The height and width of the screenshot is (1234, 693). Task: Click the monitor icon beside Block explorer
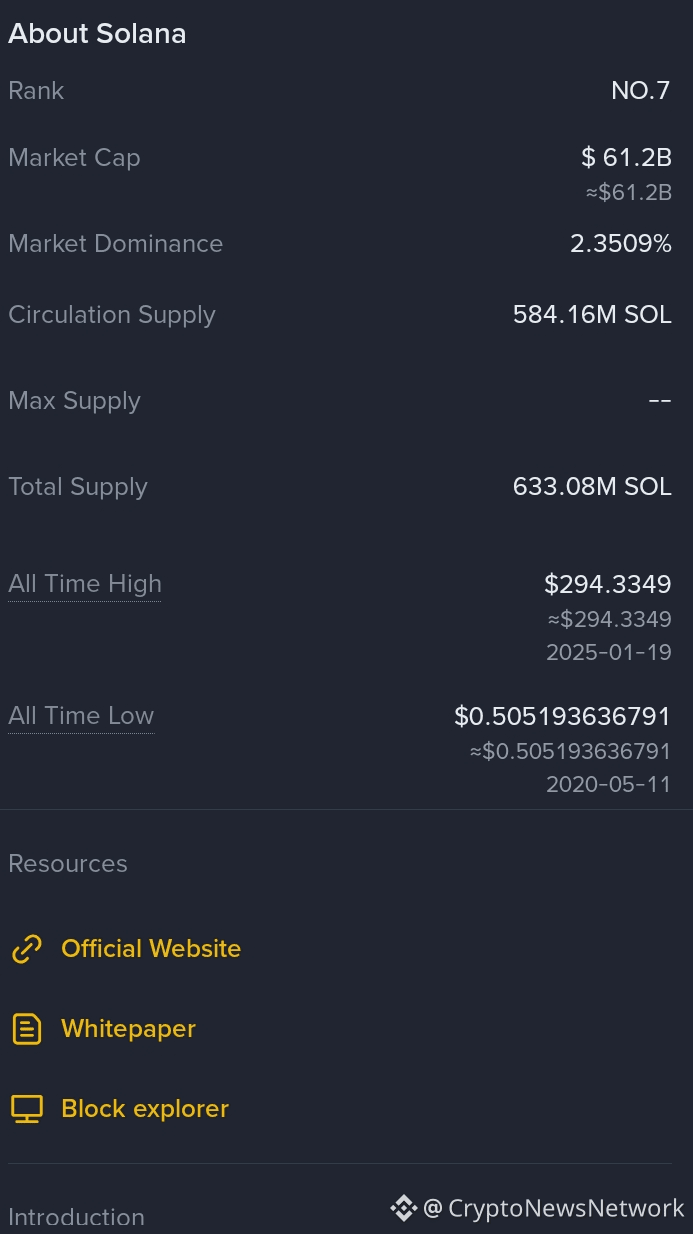pyautogui.click(x=27, y=1109)
